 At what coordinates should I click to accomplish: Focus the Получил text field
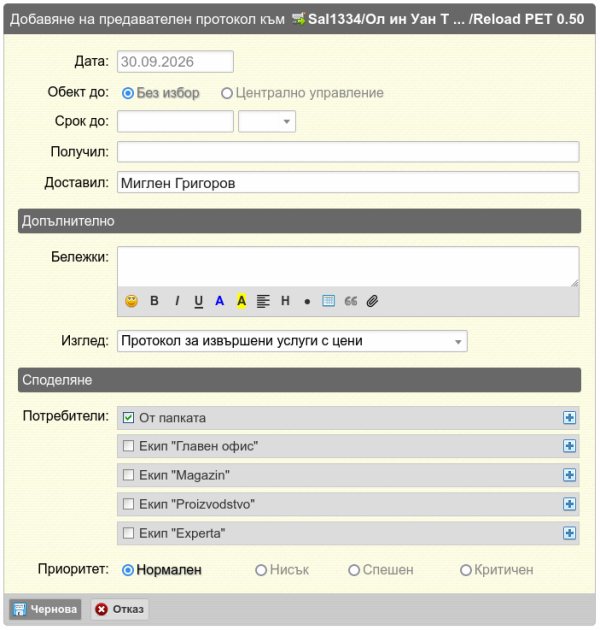(348, 152)
